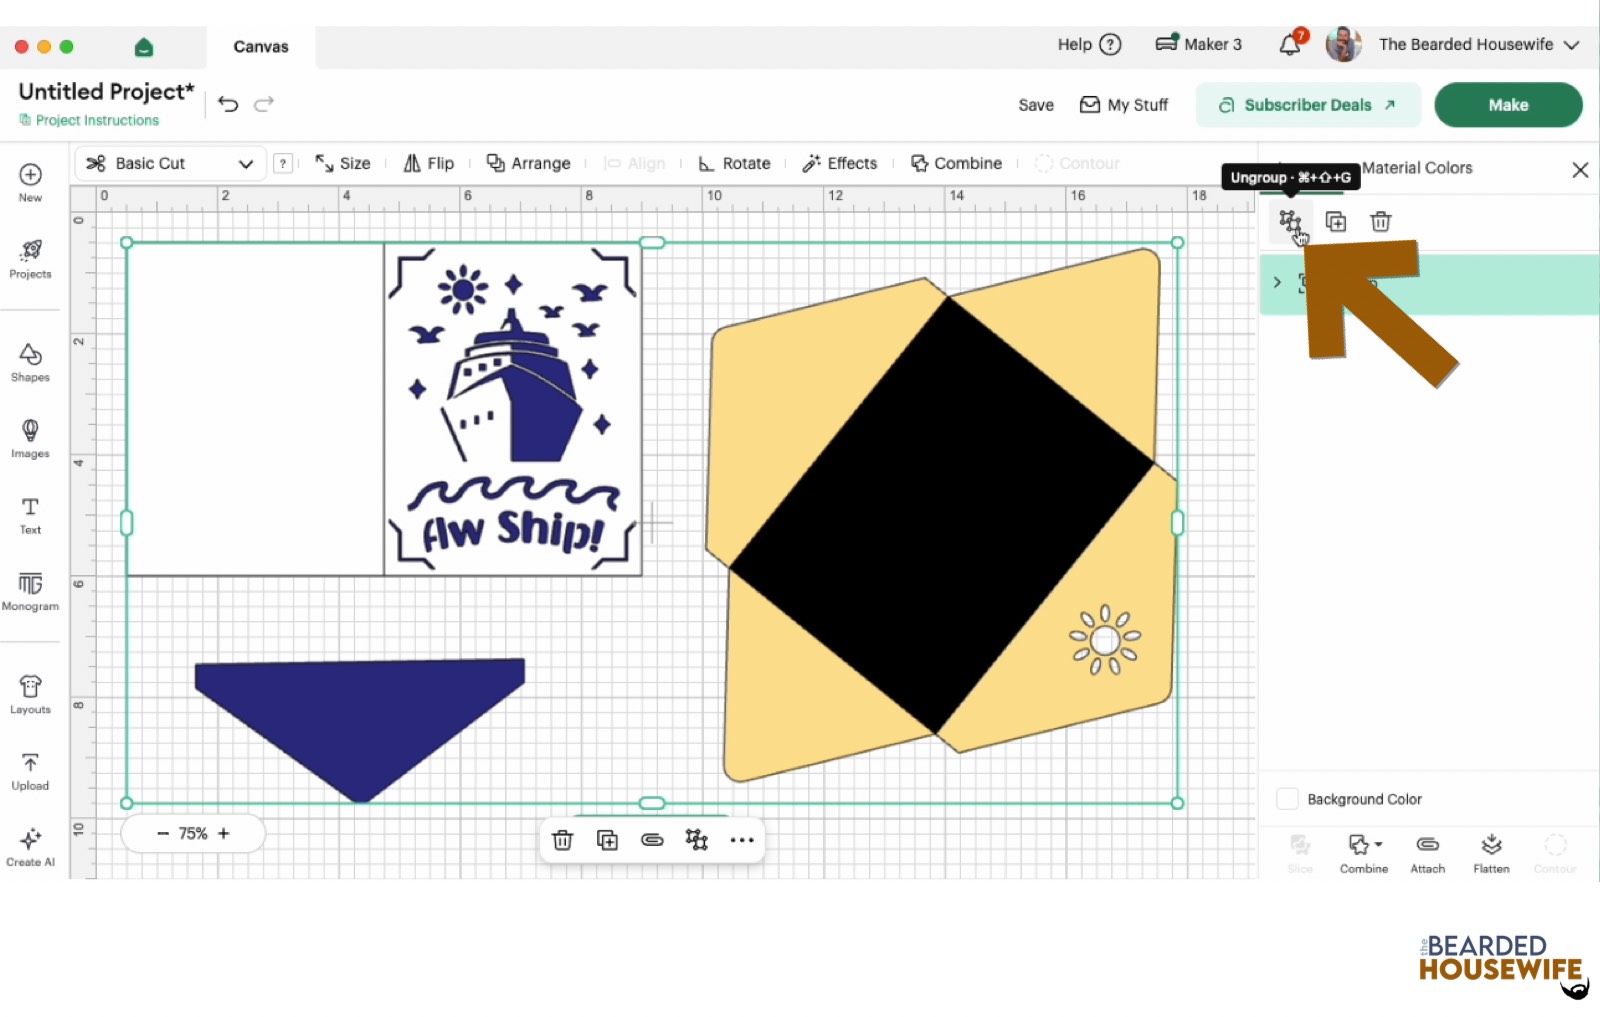Screen dimensions: 1600x1017
Task: Open the notifications bell
Action: [1291, 44]
